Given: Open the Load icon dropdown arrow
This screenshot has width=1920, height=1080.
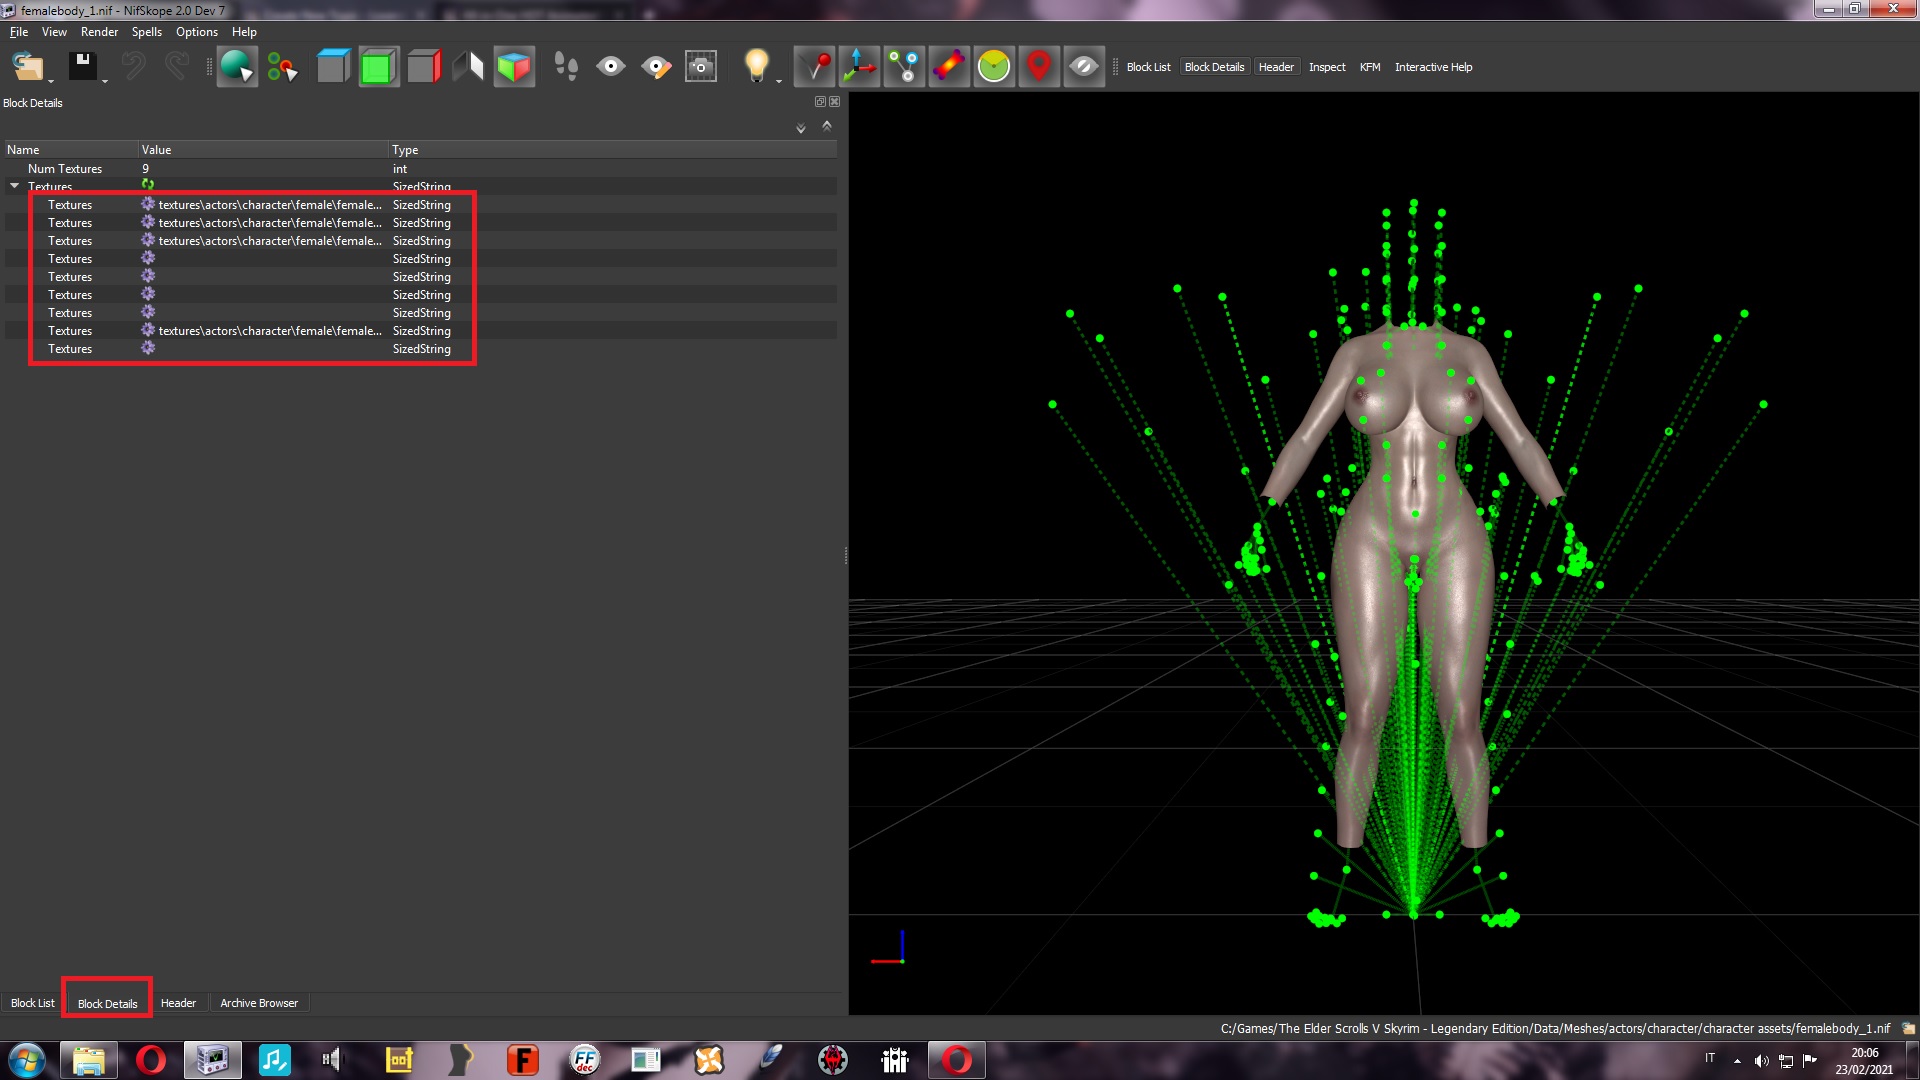Looking at the screenshot, I should 51,80.
